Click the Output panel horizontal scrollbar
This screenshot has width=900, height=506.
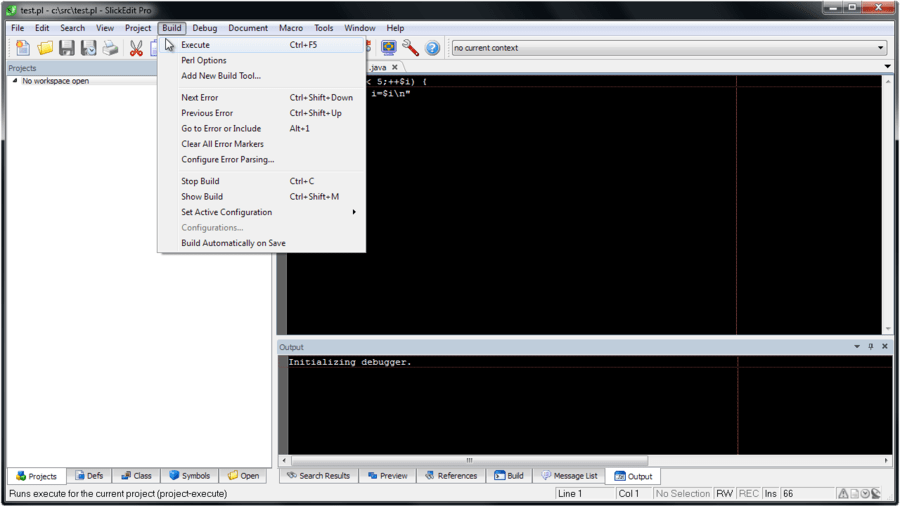coord(469,460)
